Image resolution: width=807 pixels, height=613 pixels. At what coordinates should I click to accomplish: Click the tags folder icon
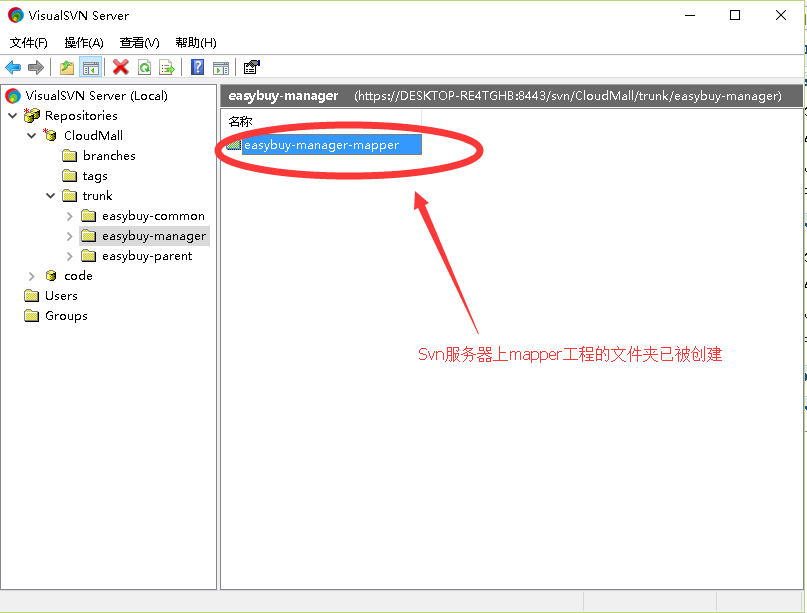point(69,176)
